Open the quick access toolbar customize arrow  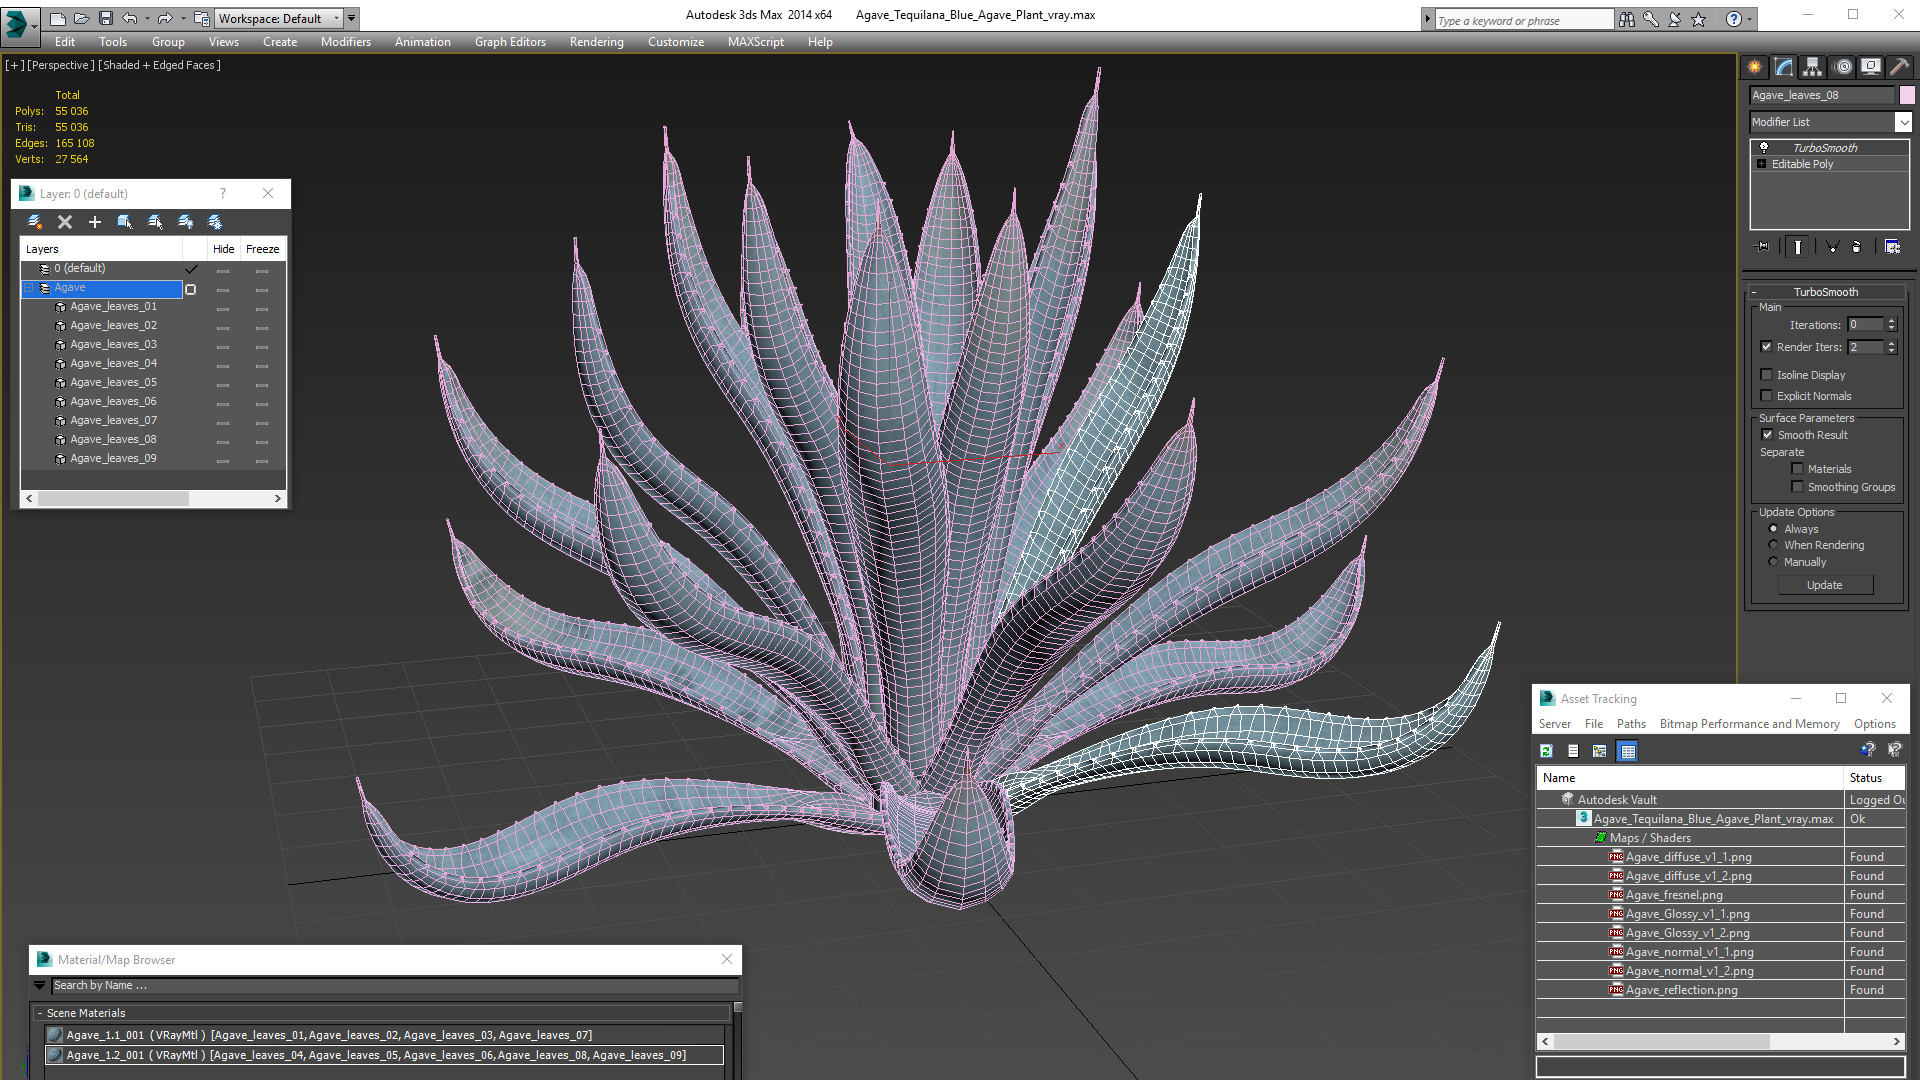point(352,18)
